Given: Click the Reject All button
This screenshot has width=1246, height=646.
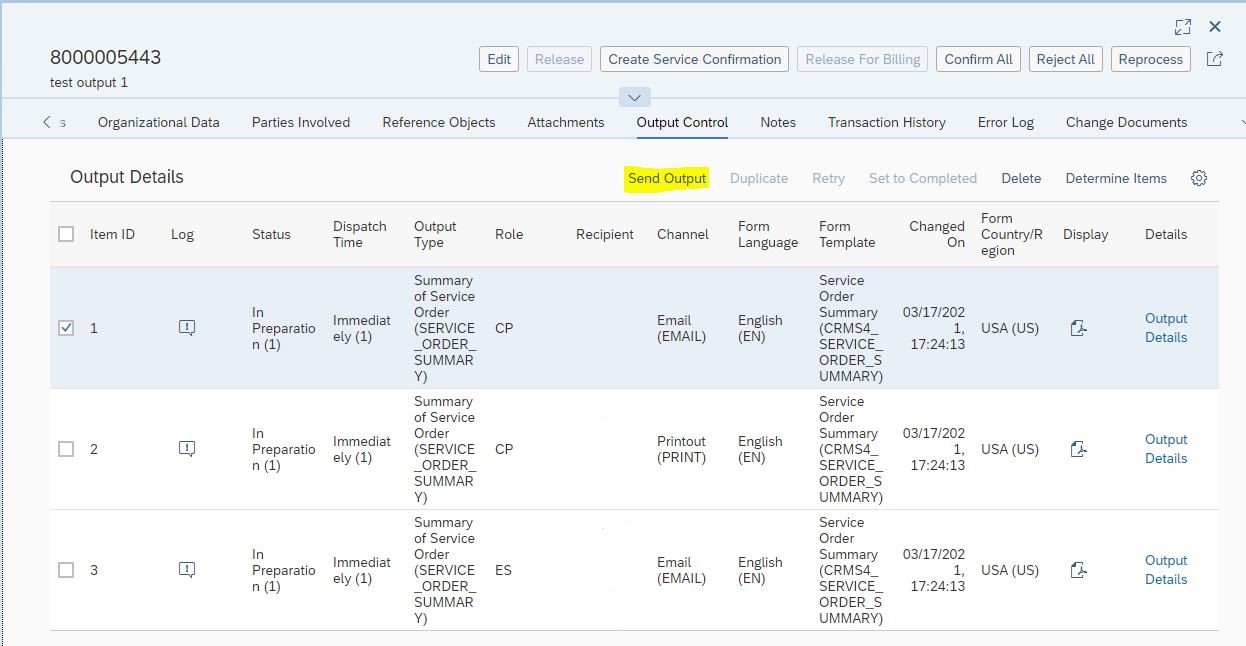Looking at the screenshot, I should [1066, 59].
